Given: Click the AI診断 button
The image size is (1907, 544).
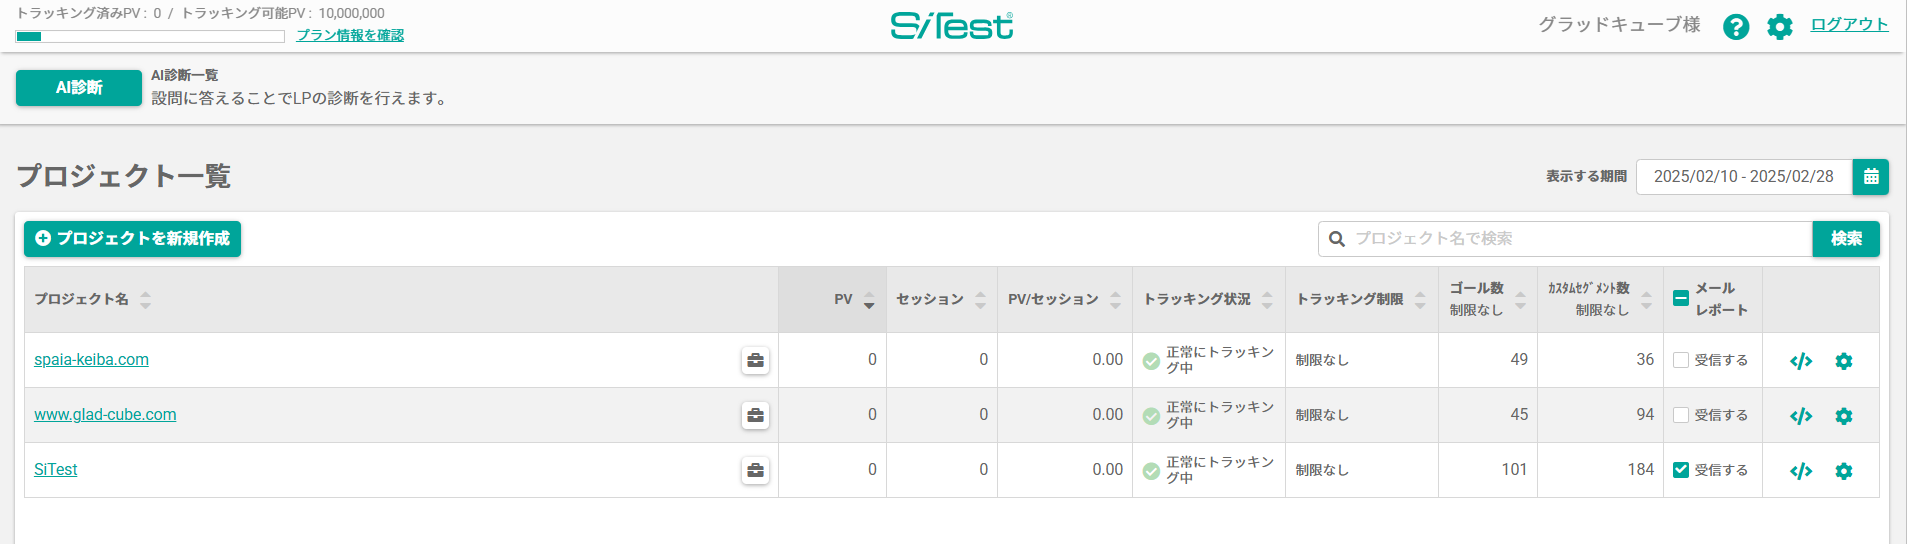Looking at the screenshot, I should (x=79, y=88).
